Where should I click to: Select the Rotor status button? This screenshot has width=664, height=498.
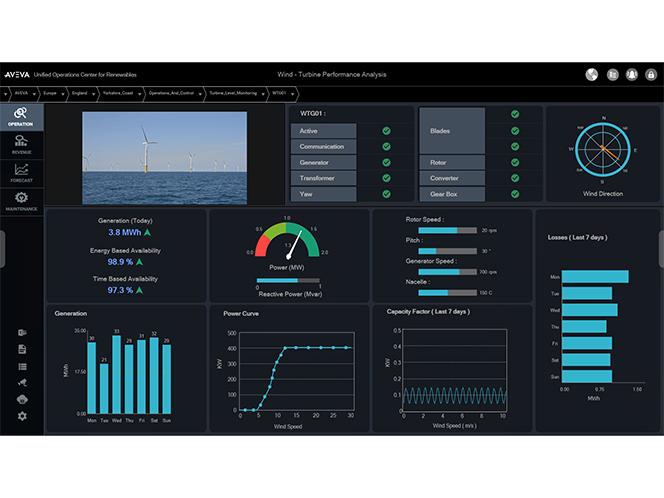tap(452, 162)
